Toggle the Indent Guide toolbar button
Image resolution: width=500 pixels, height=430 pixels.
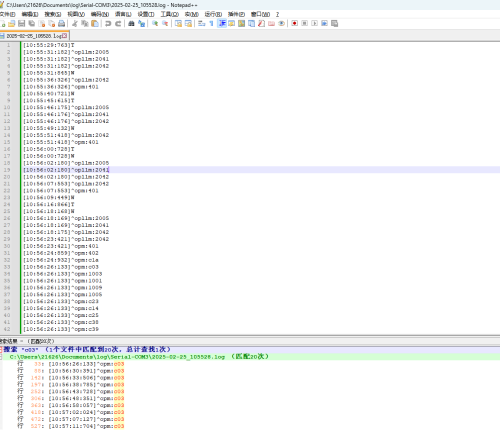tap(222, 23)
